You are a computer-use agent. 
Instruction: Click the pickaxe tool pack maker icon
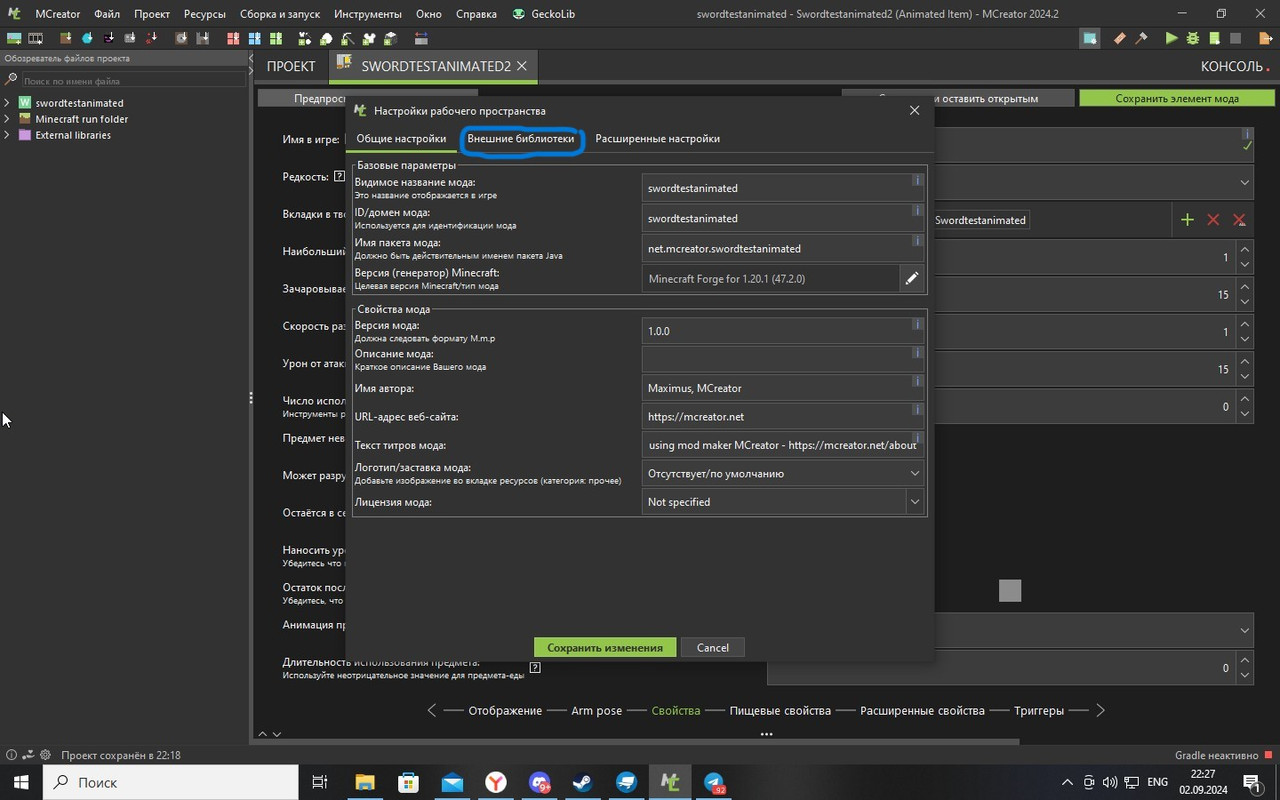(x=348, y=39)
